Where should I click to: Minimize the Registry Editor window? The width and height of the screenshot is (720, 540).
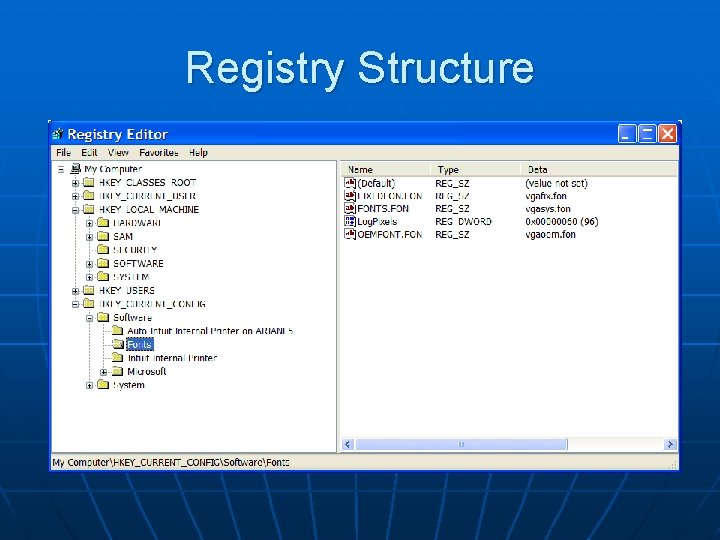point(627,134)
